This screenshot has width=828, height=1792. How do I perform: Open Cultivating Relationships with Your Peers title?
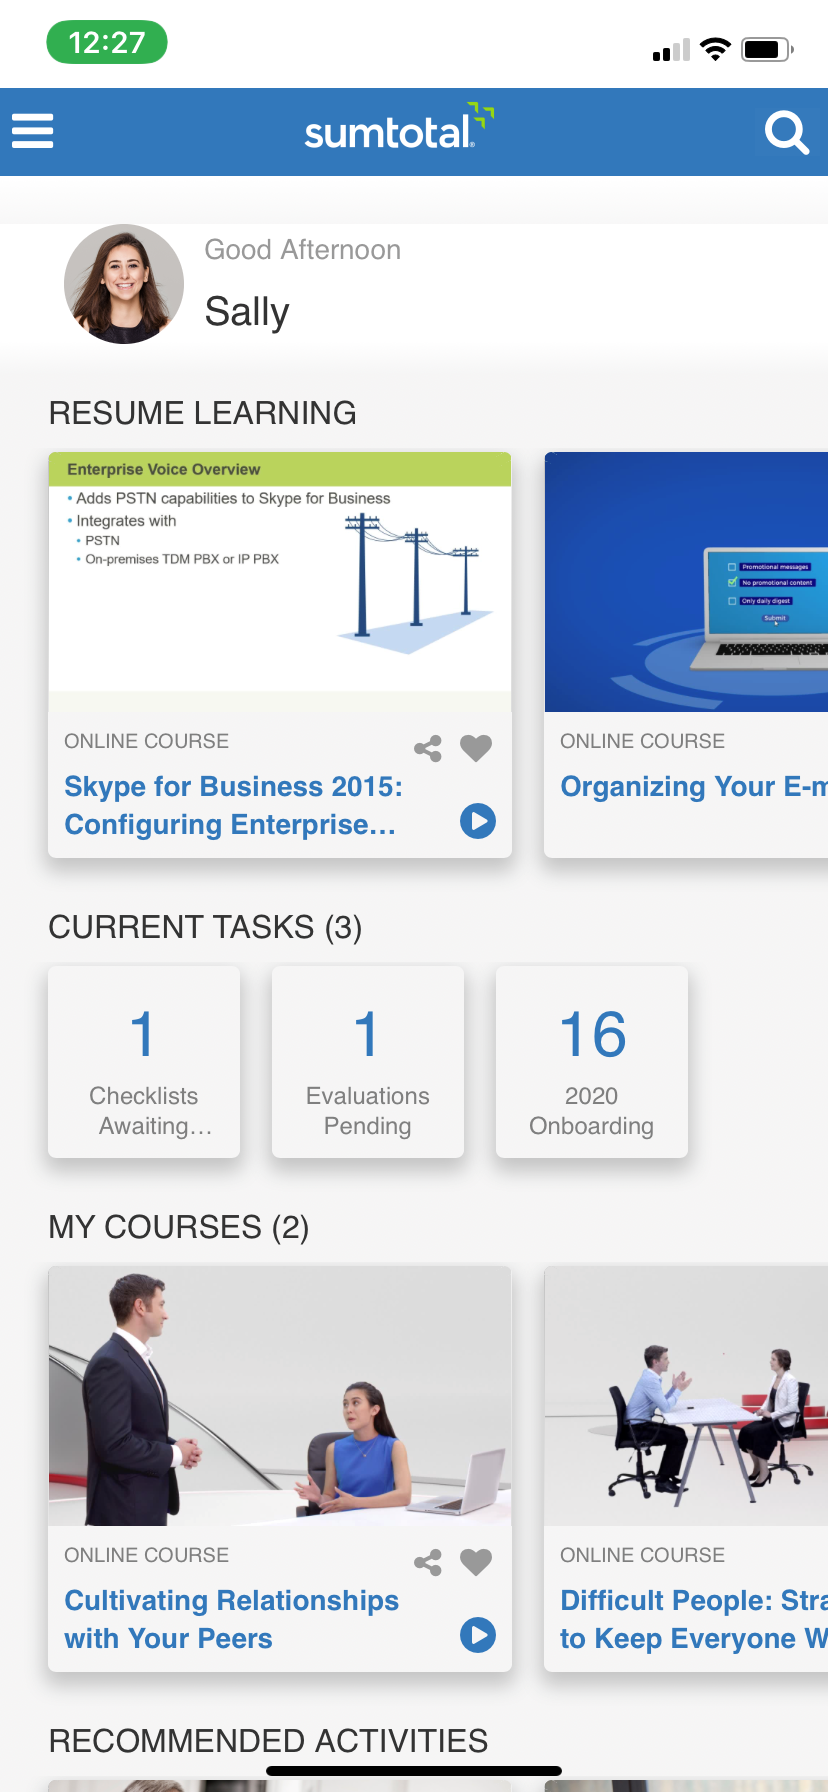[x=232, y=1619]
